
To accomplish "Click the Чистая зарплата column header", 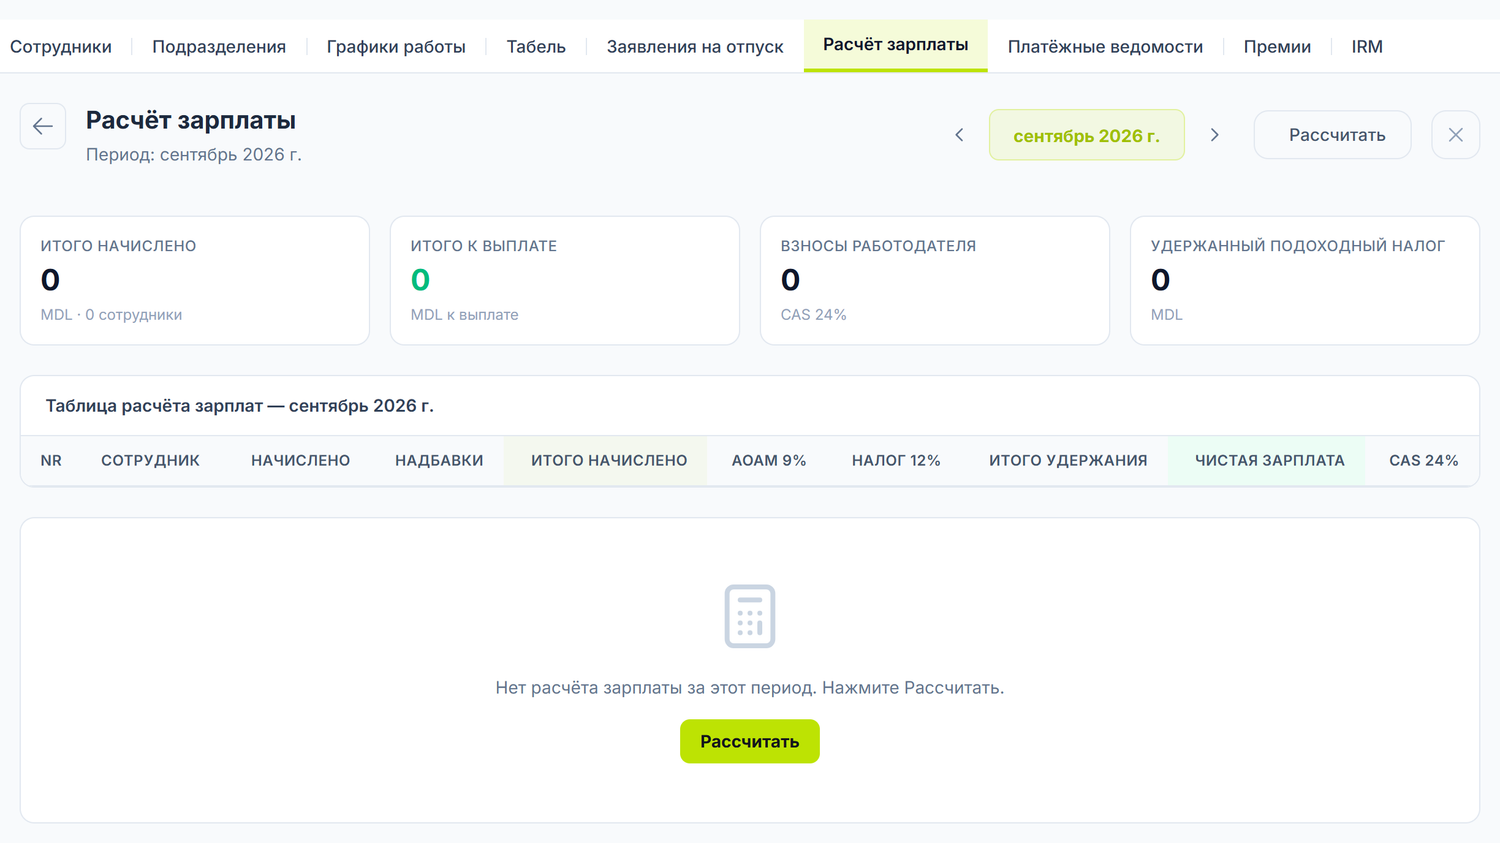I will (1269, 461).
